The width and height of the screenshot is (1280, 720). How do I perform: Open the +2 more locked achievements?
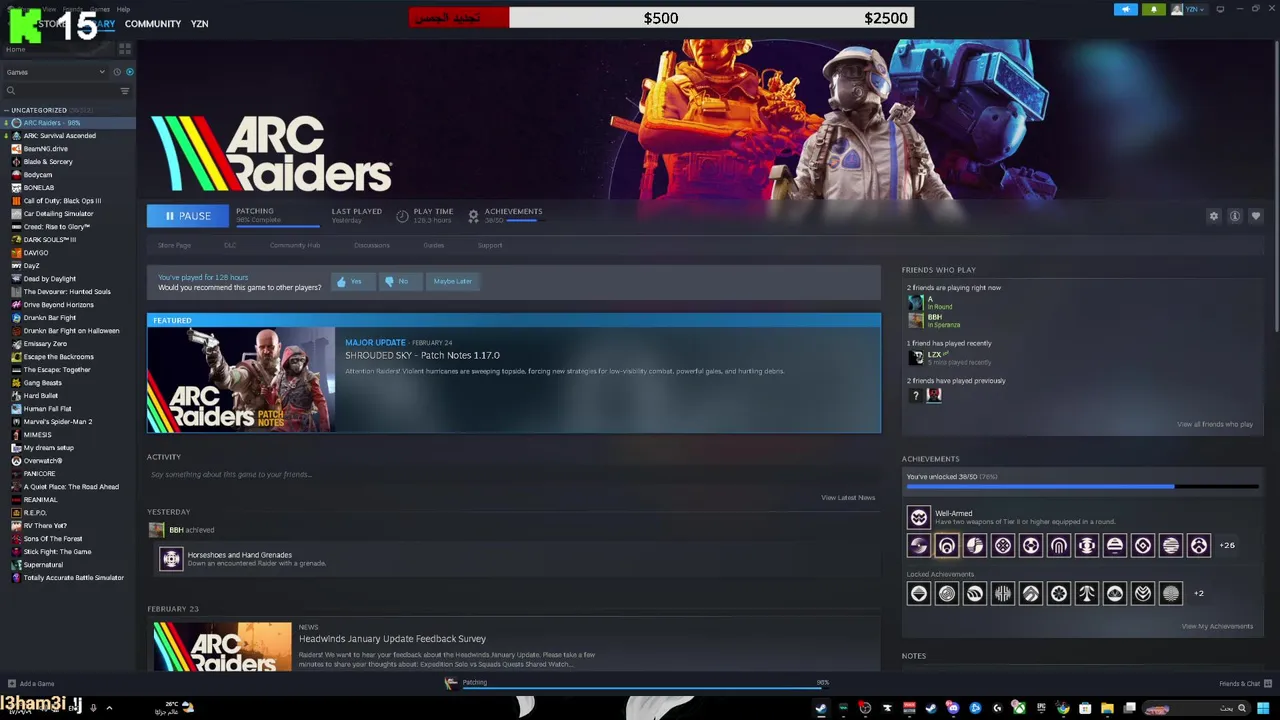1199,593
